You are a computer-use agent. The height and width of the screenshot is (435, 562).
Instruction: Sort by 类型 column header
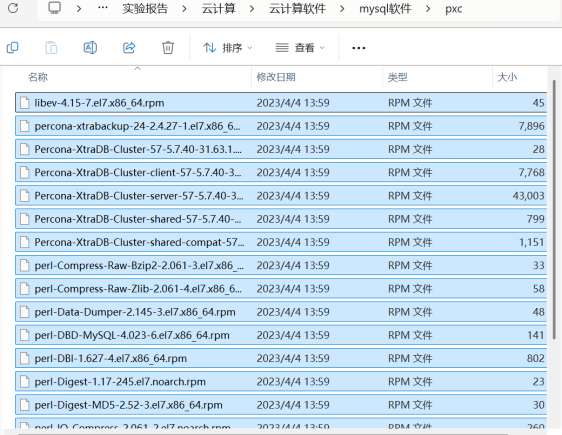point(397,77)
